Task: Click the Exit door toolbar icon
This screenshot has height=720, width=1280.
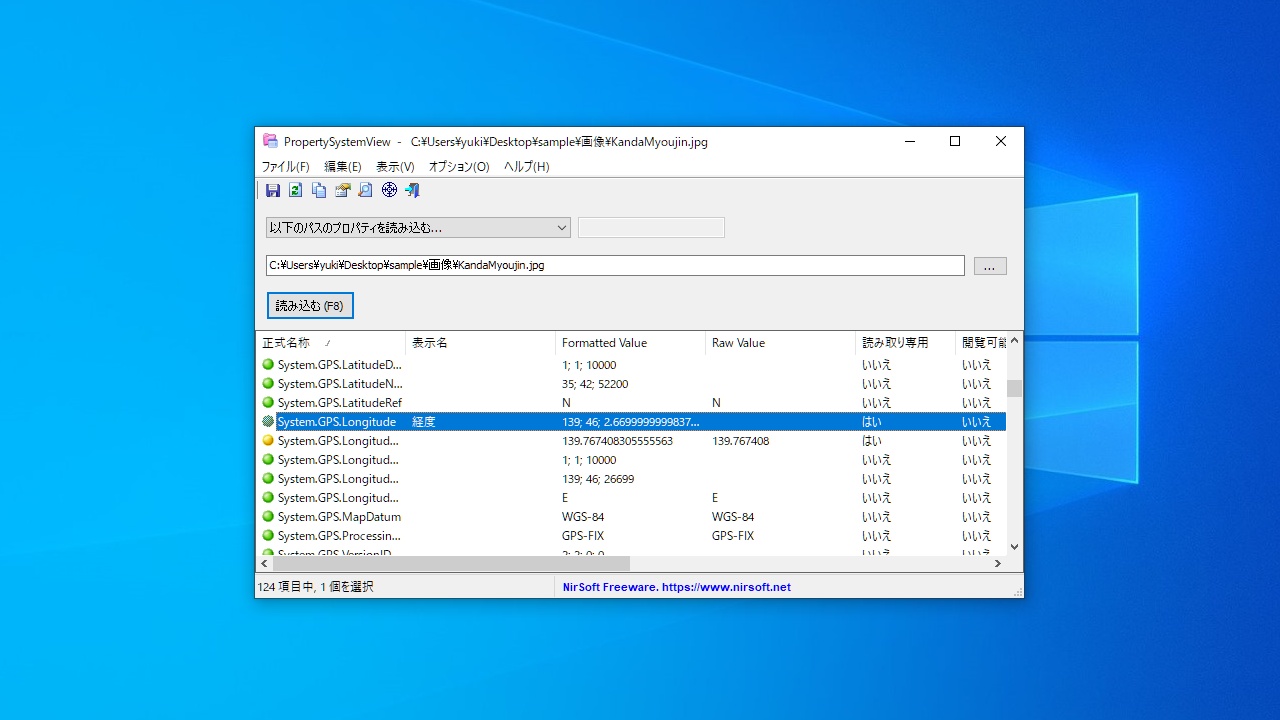Action: point(412,190)
